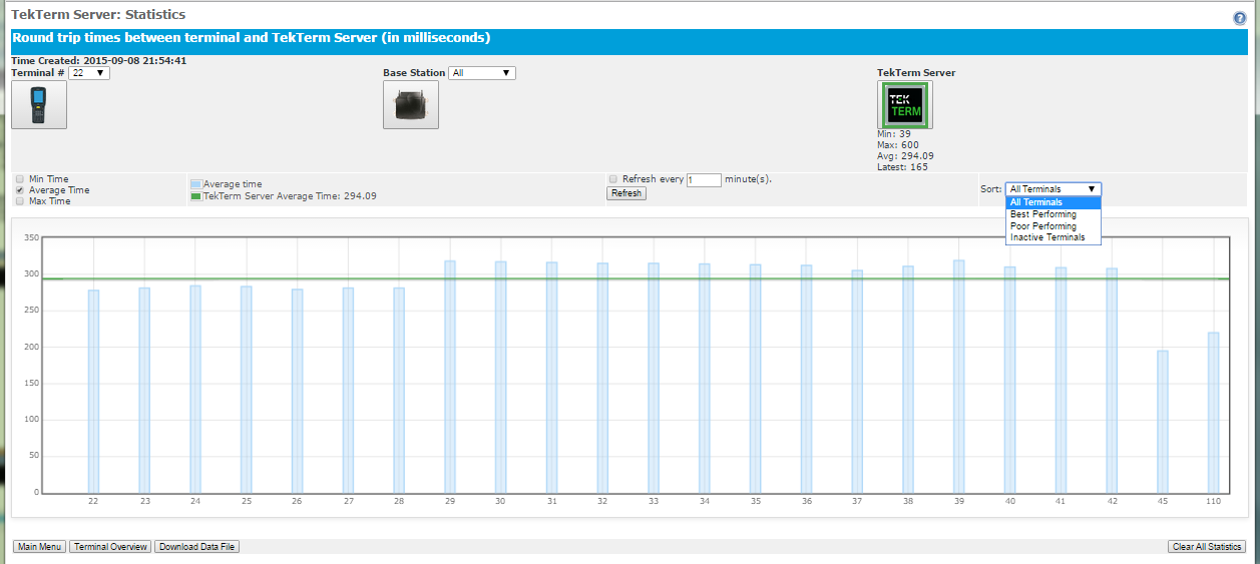
Task: Click the TekTerm Server logo icon
Action: [905, 104]
